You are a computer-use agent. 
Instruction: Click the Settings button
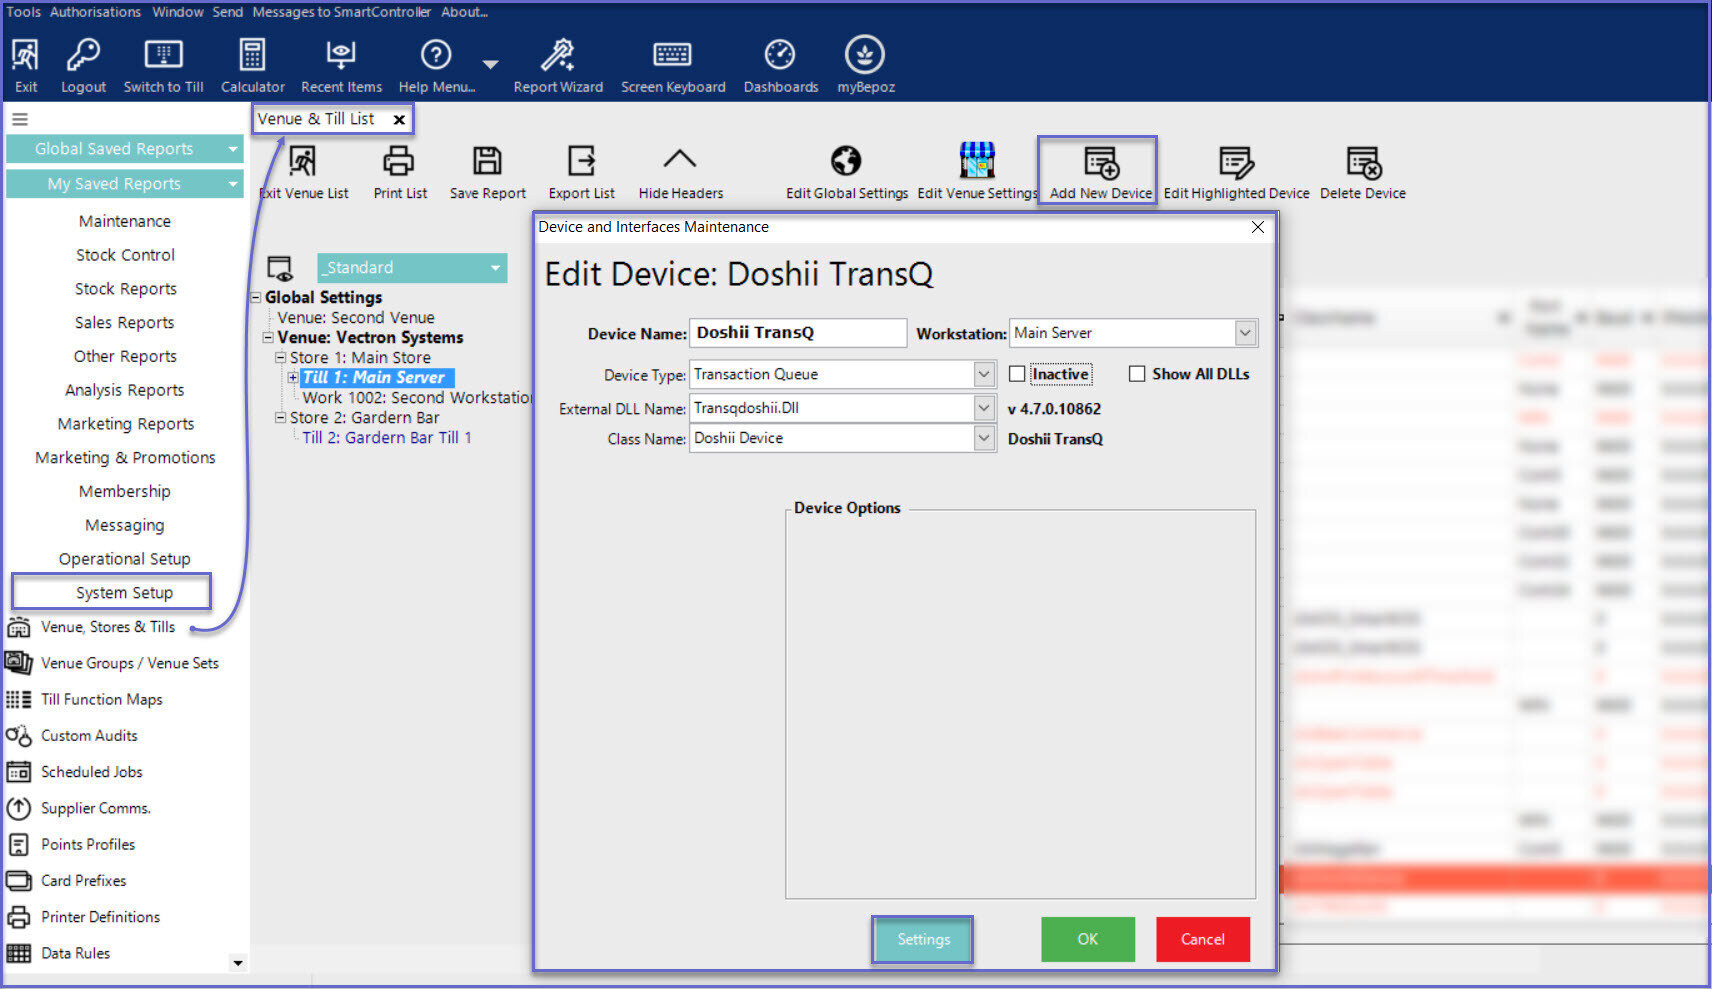click(923, 940)
